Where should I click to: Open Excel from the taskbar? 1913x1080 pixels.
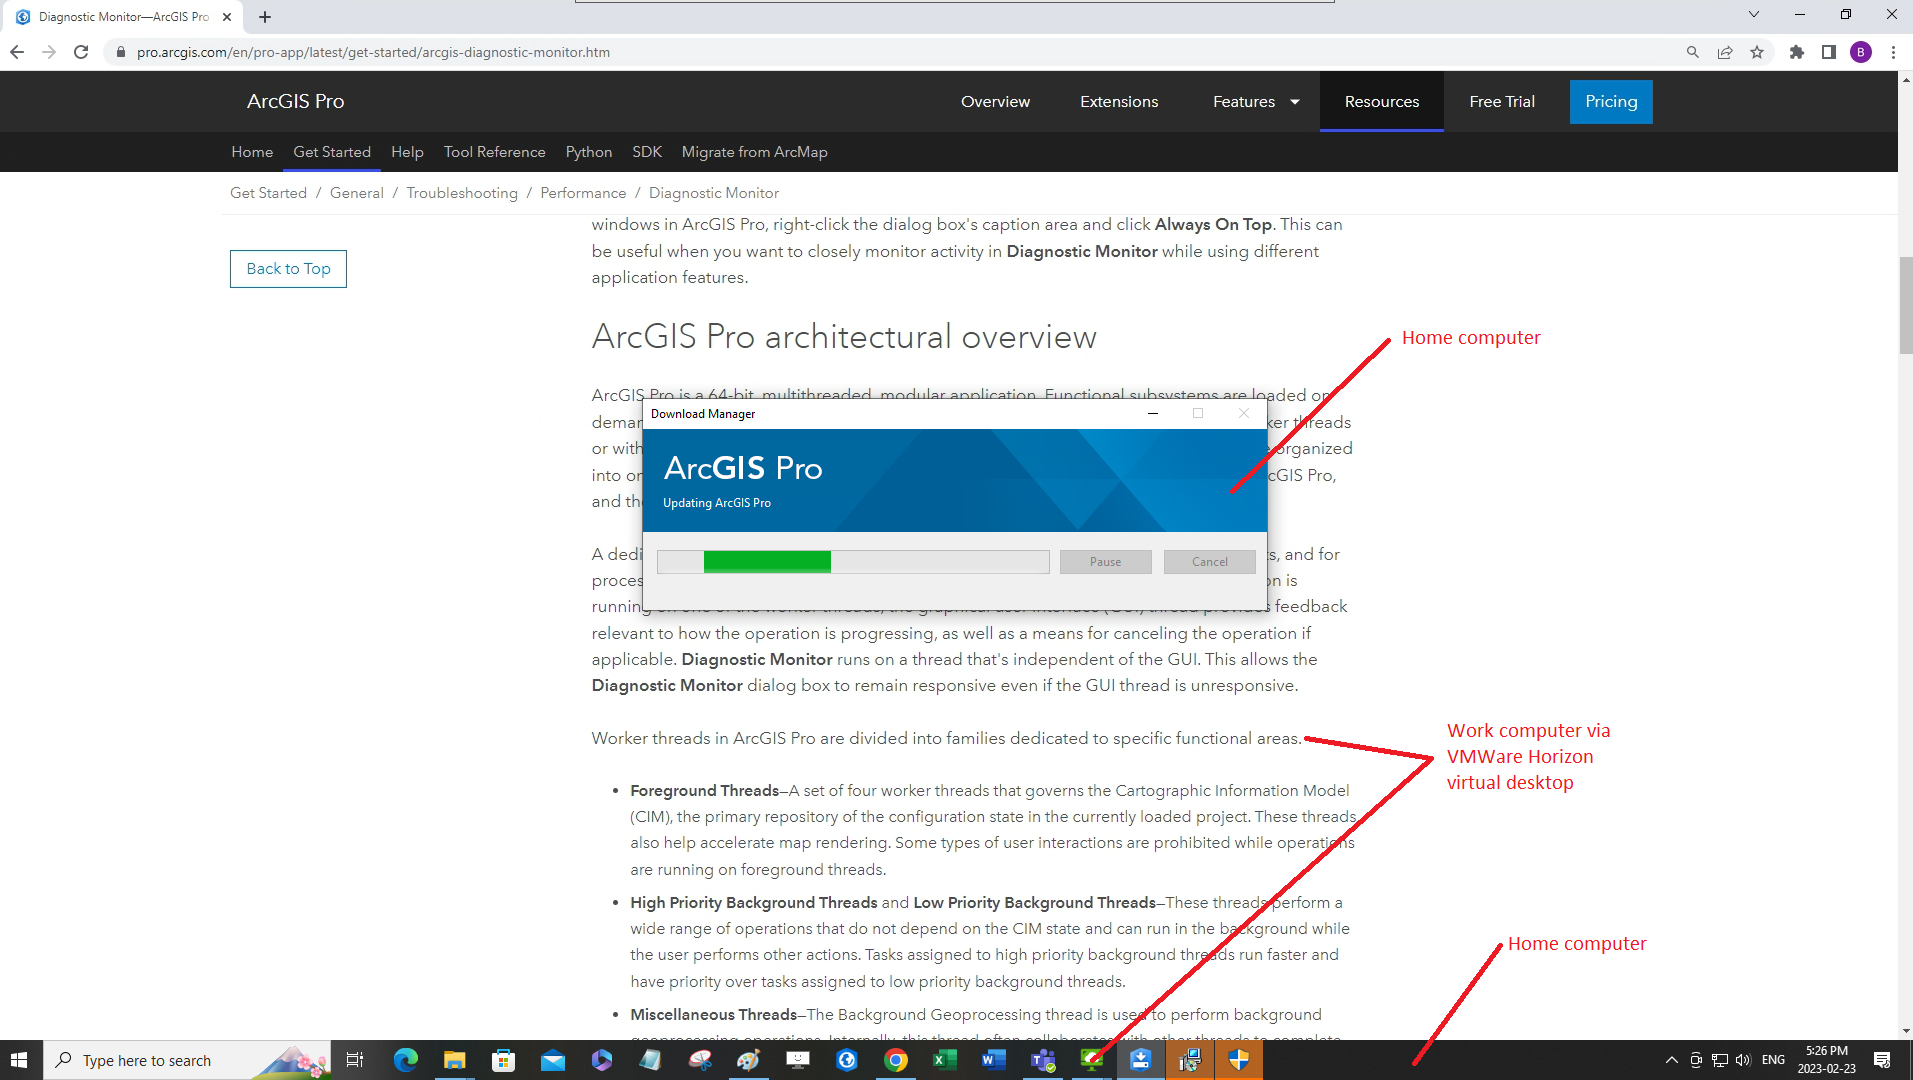[x=944, y=1060]
